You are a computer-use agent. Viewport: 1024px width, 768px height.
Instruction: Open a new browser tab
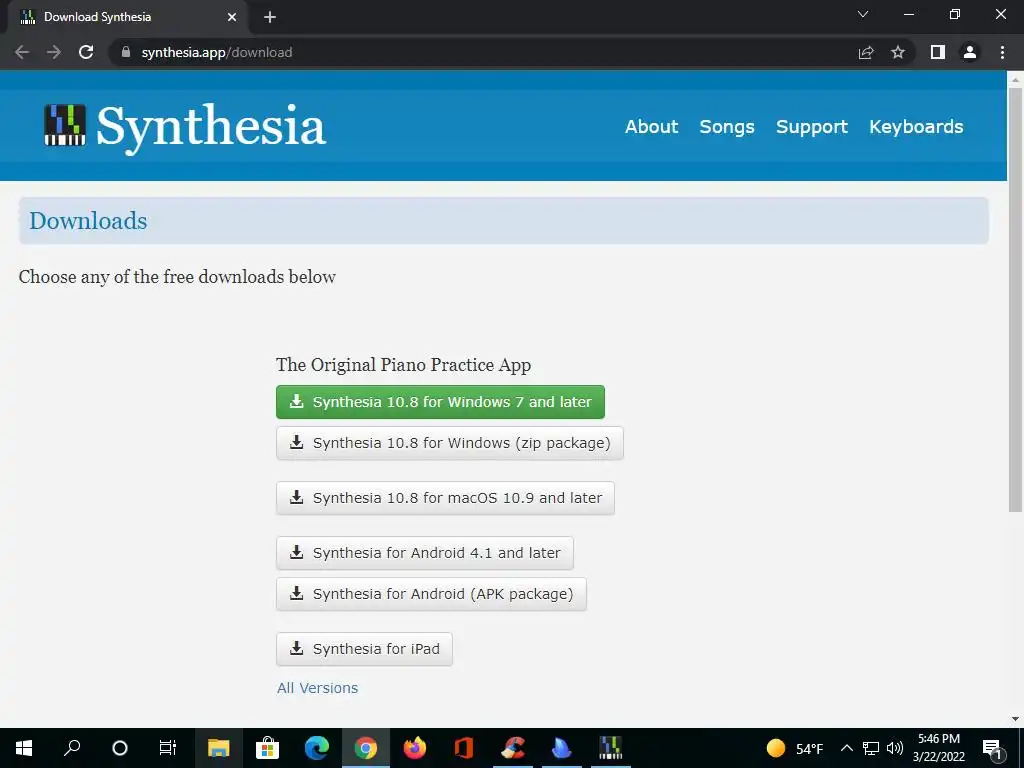[270, 17]
